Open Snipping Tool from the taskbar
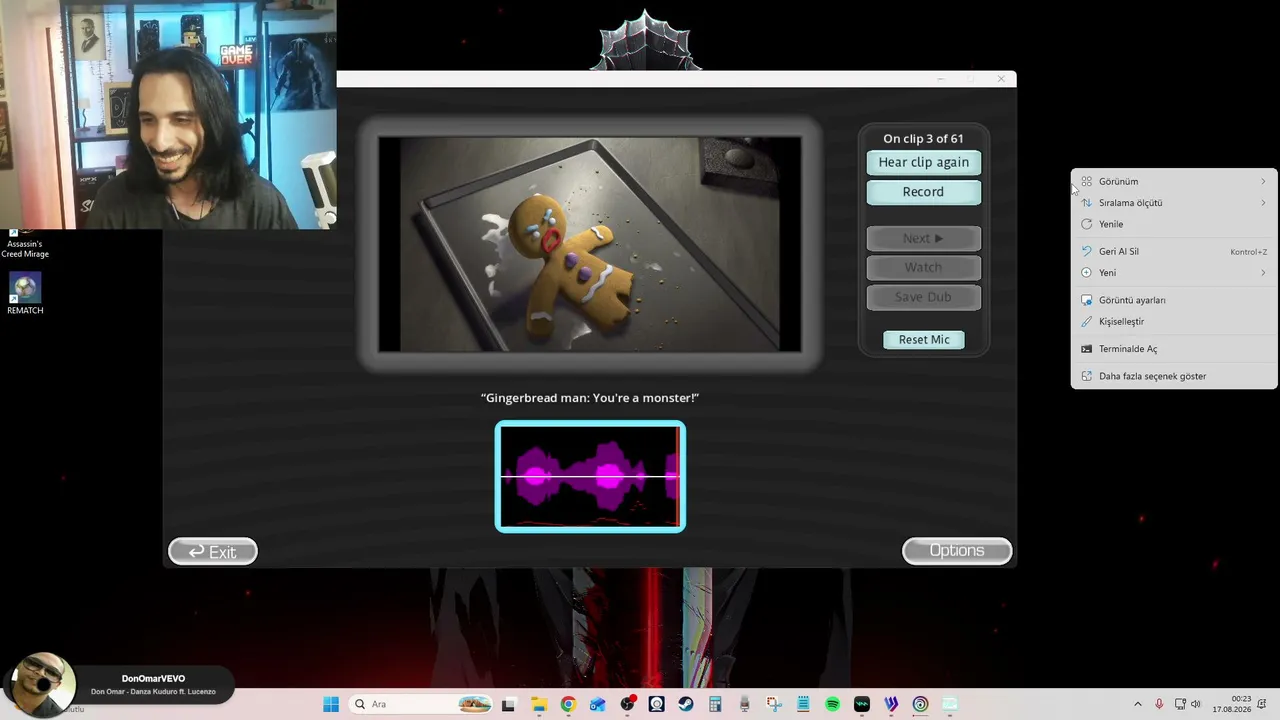 774,704
